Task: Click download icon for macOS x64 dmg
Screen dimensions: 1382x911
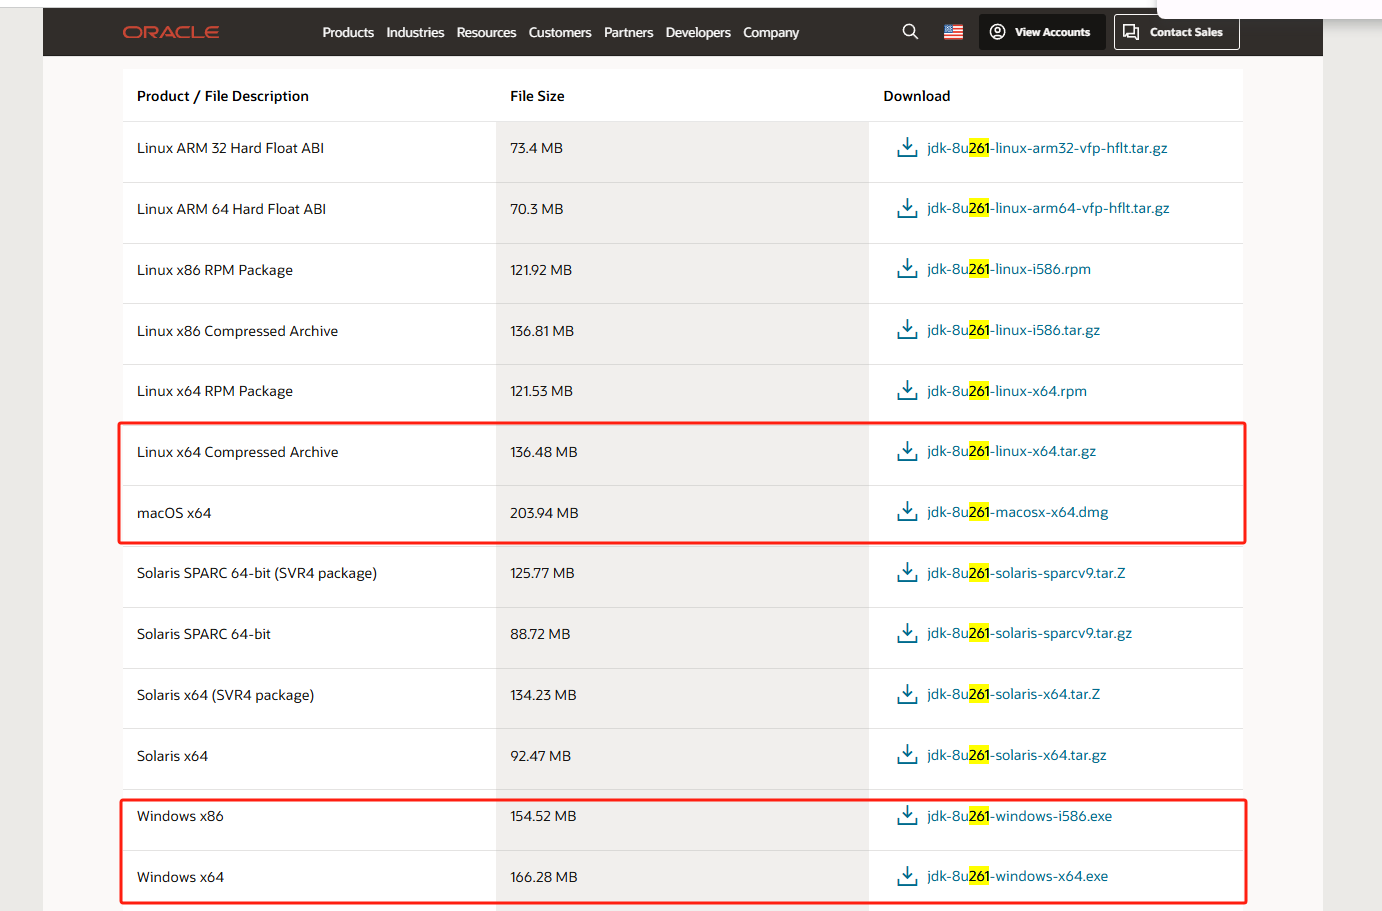Action: pyautogui.click(x=907, y=512)
